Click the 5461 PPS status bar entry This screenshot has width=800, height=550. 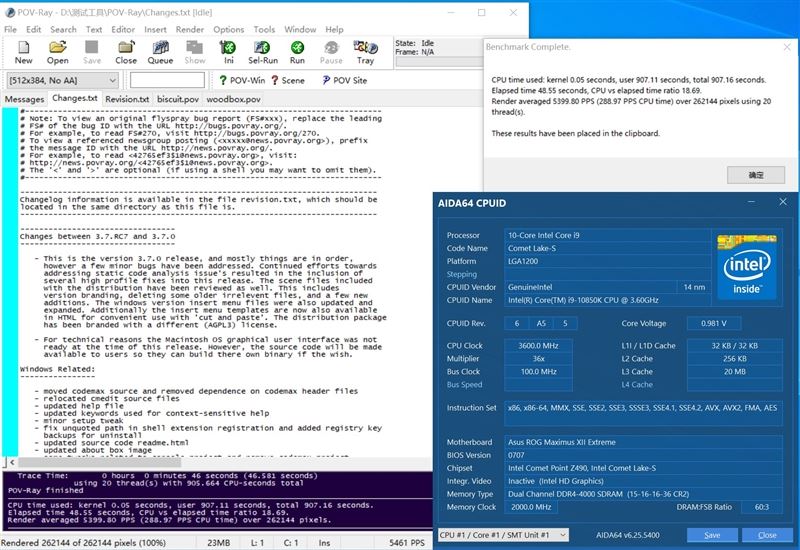click(x=407, y=543)
